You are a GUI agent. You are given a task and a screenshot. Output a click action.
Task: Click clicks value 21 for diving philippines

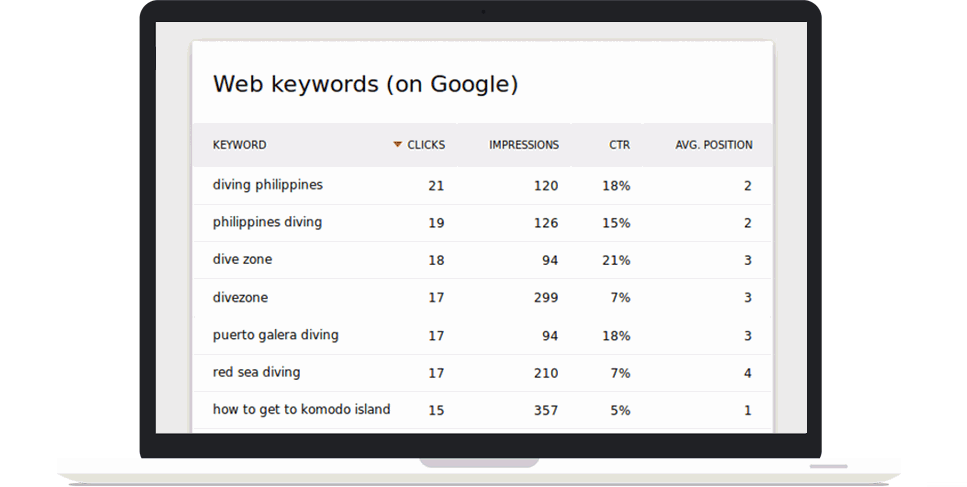(x=436, y=186)
